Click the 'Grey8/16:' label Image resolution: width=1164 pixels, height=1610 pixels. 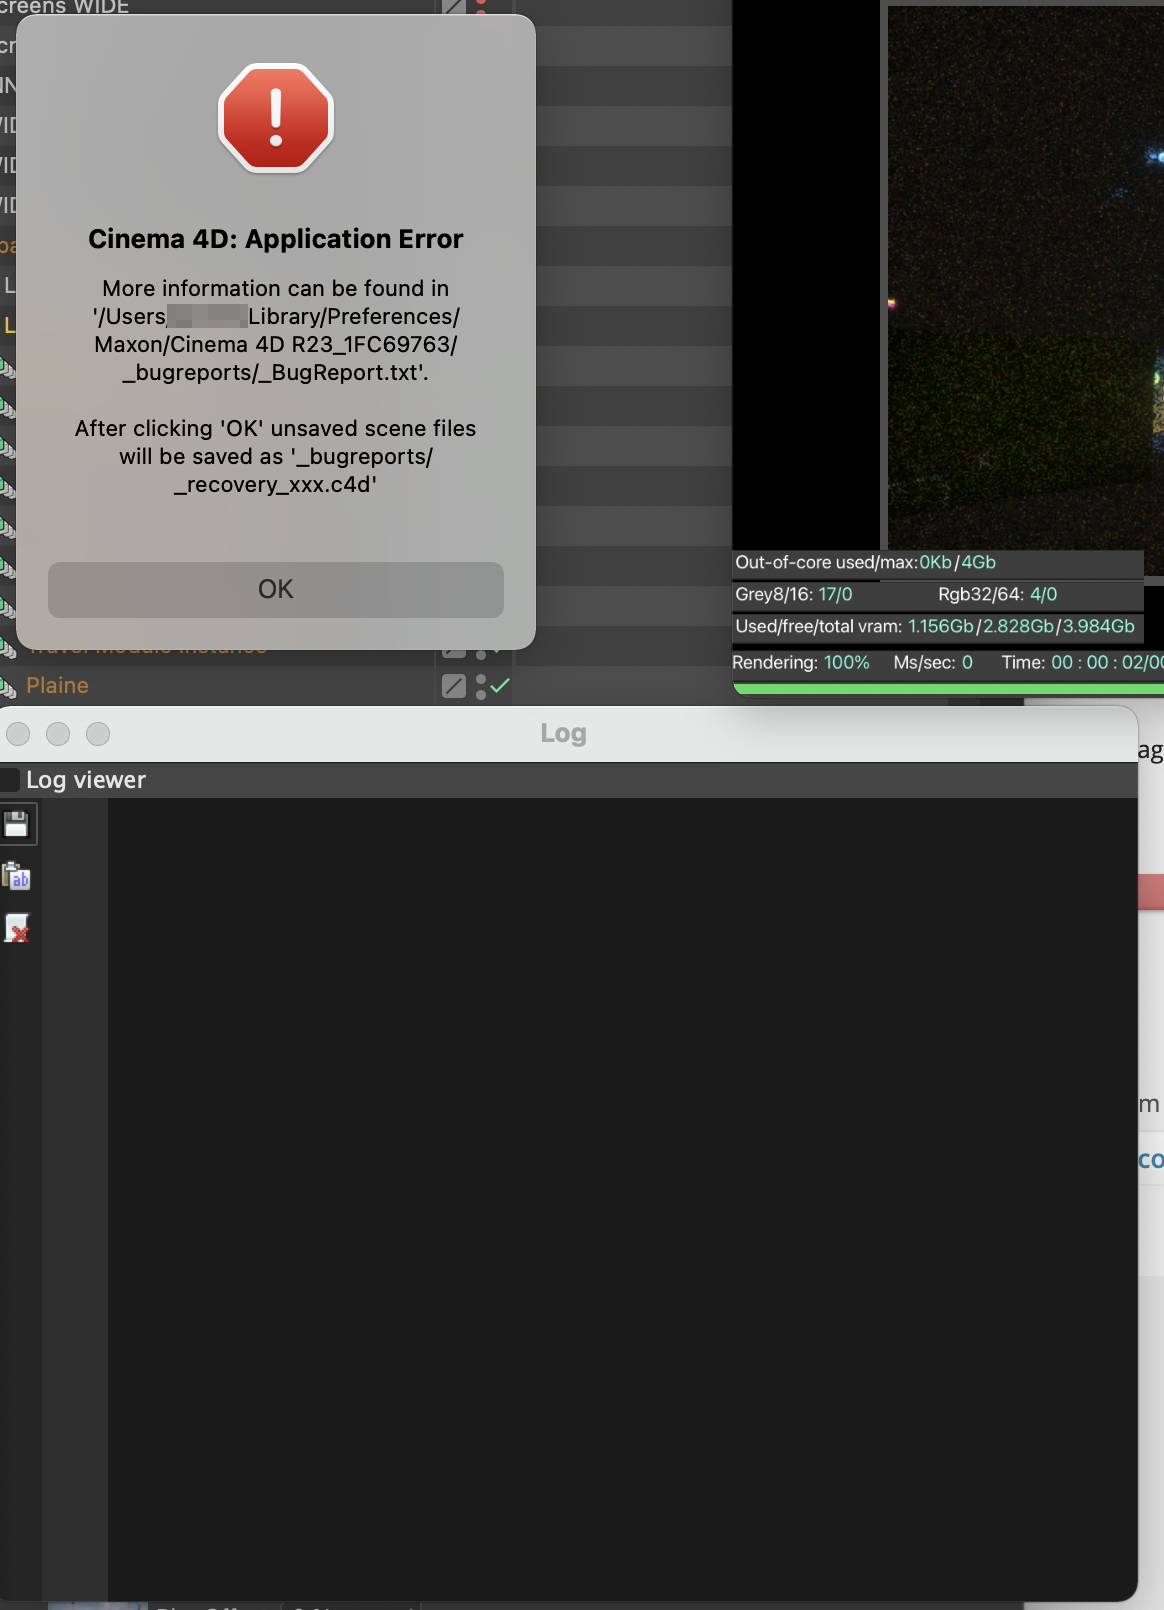click(x=774, y=595)
